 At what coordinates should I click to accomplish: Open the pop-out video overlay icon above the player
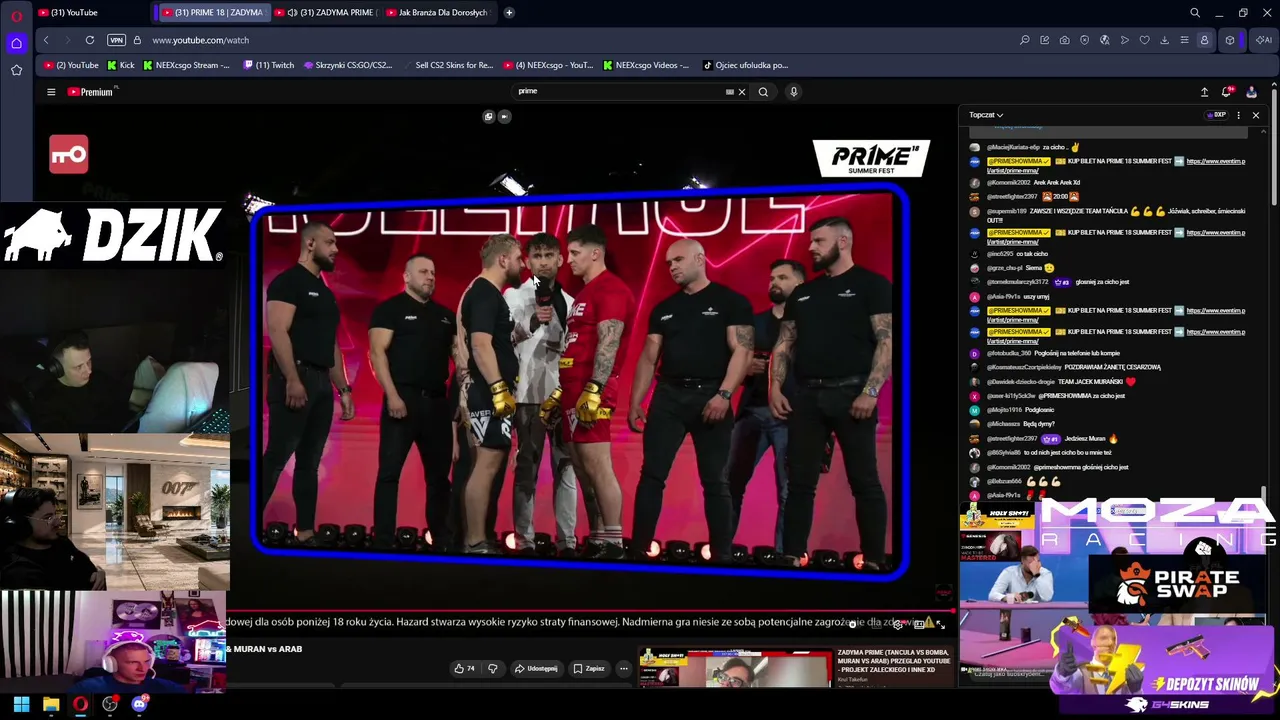click(488, 116)
